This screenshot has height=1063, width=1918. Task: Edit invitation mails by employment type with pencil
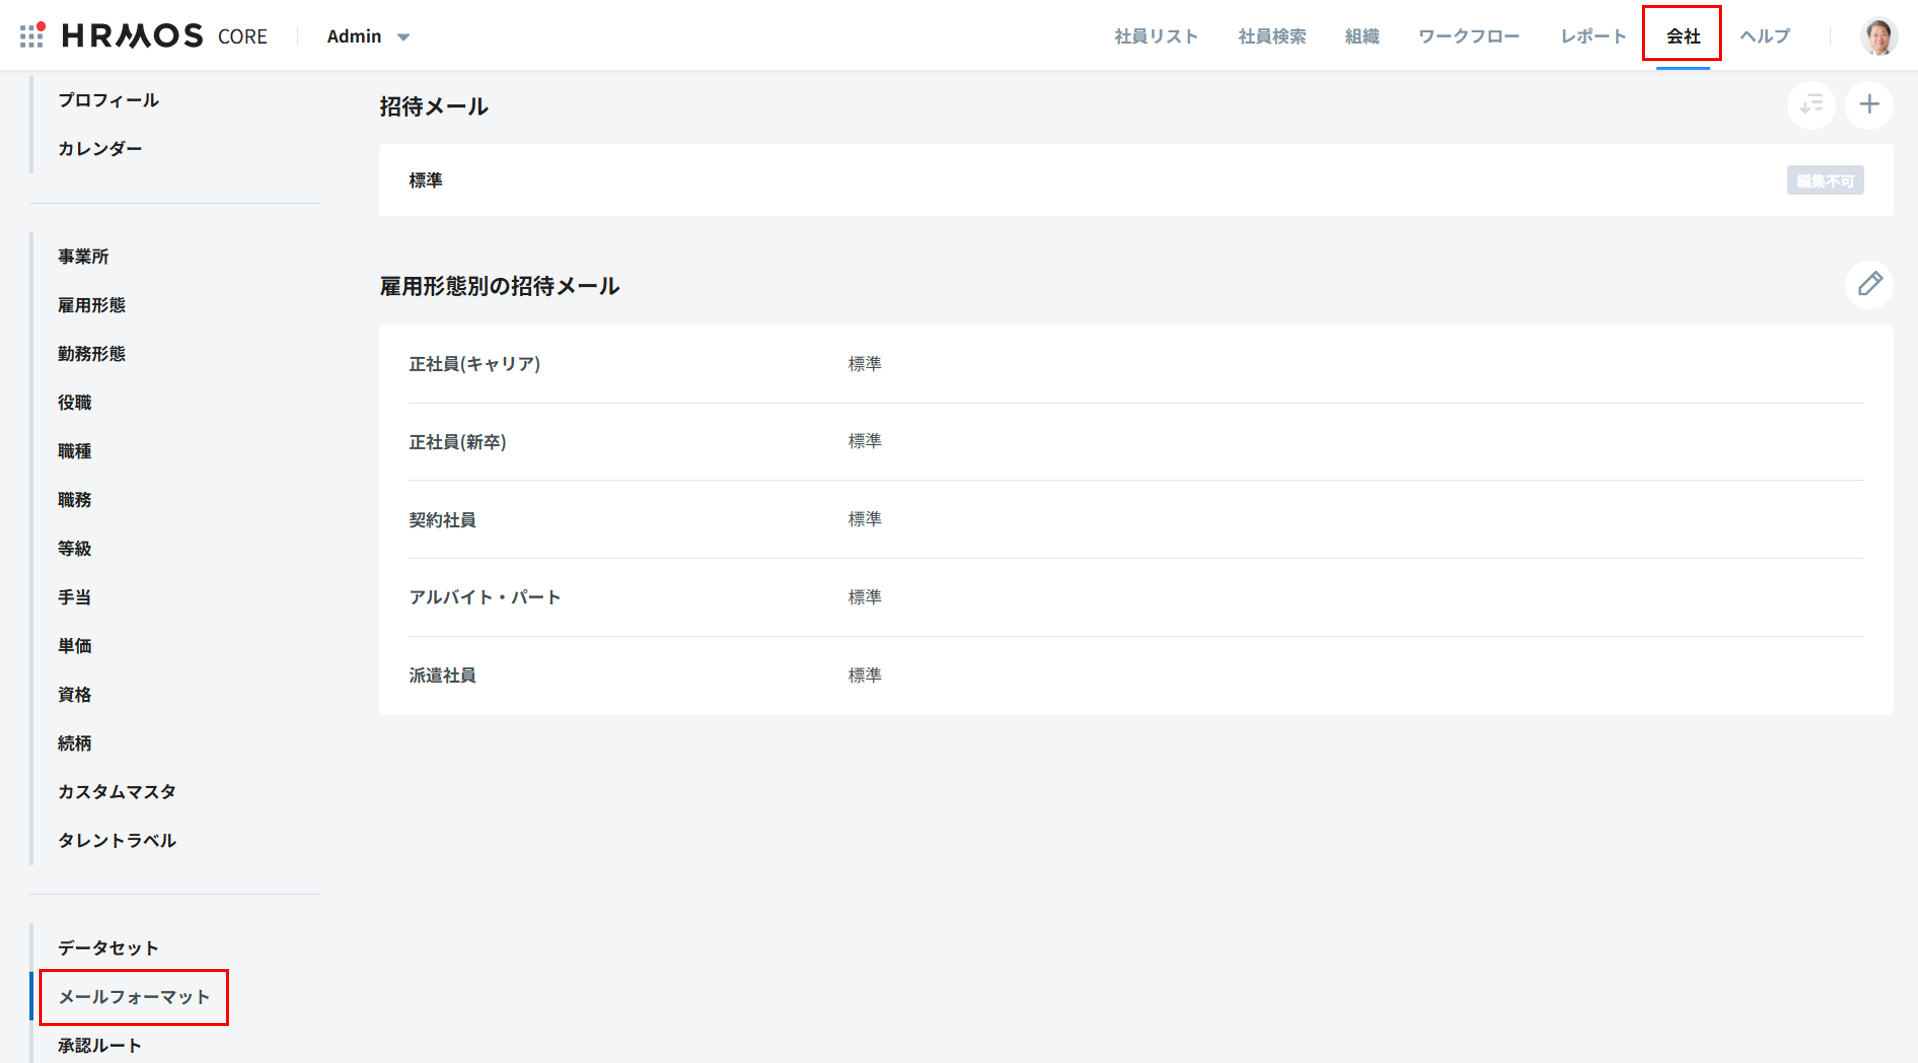coord(1868,285)
